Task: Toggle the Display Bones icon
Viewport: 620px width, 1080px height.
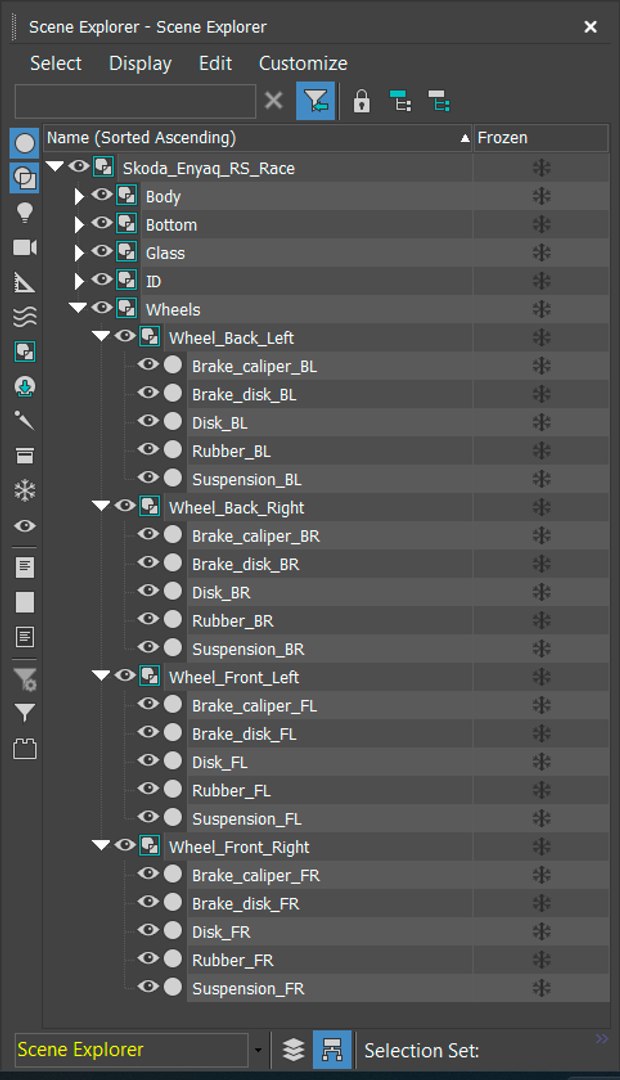Action: 25,421
